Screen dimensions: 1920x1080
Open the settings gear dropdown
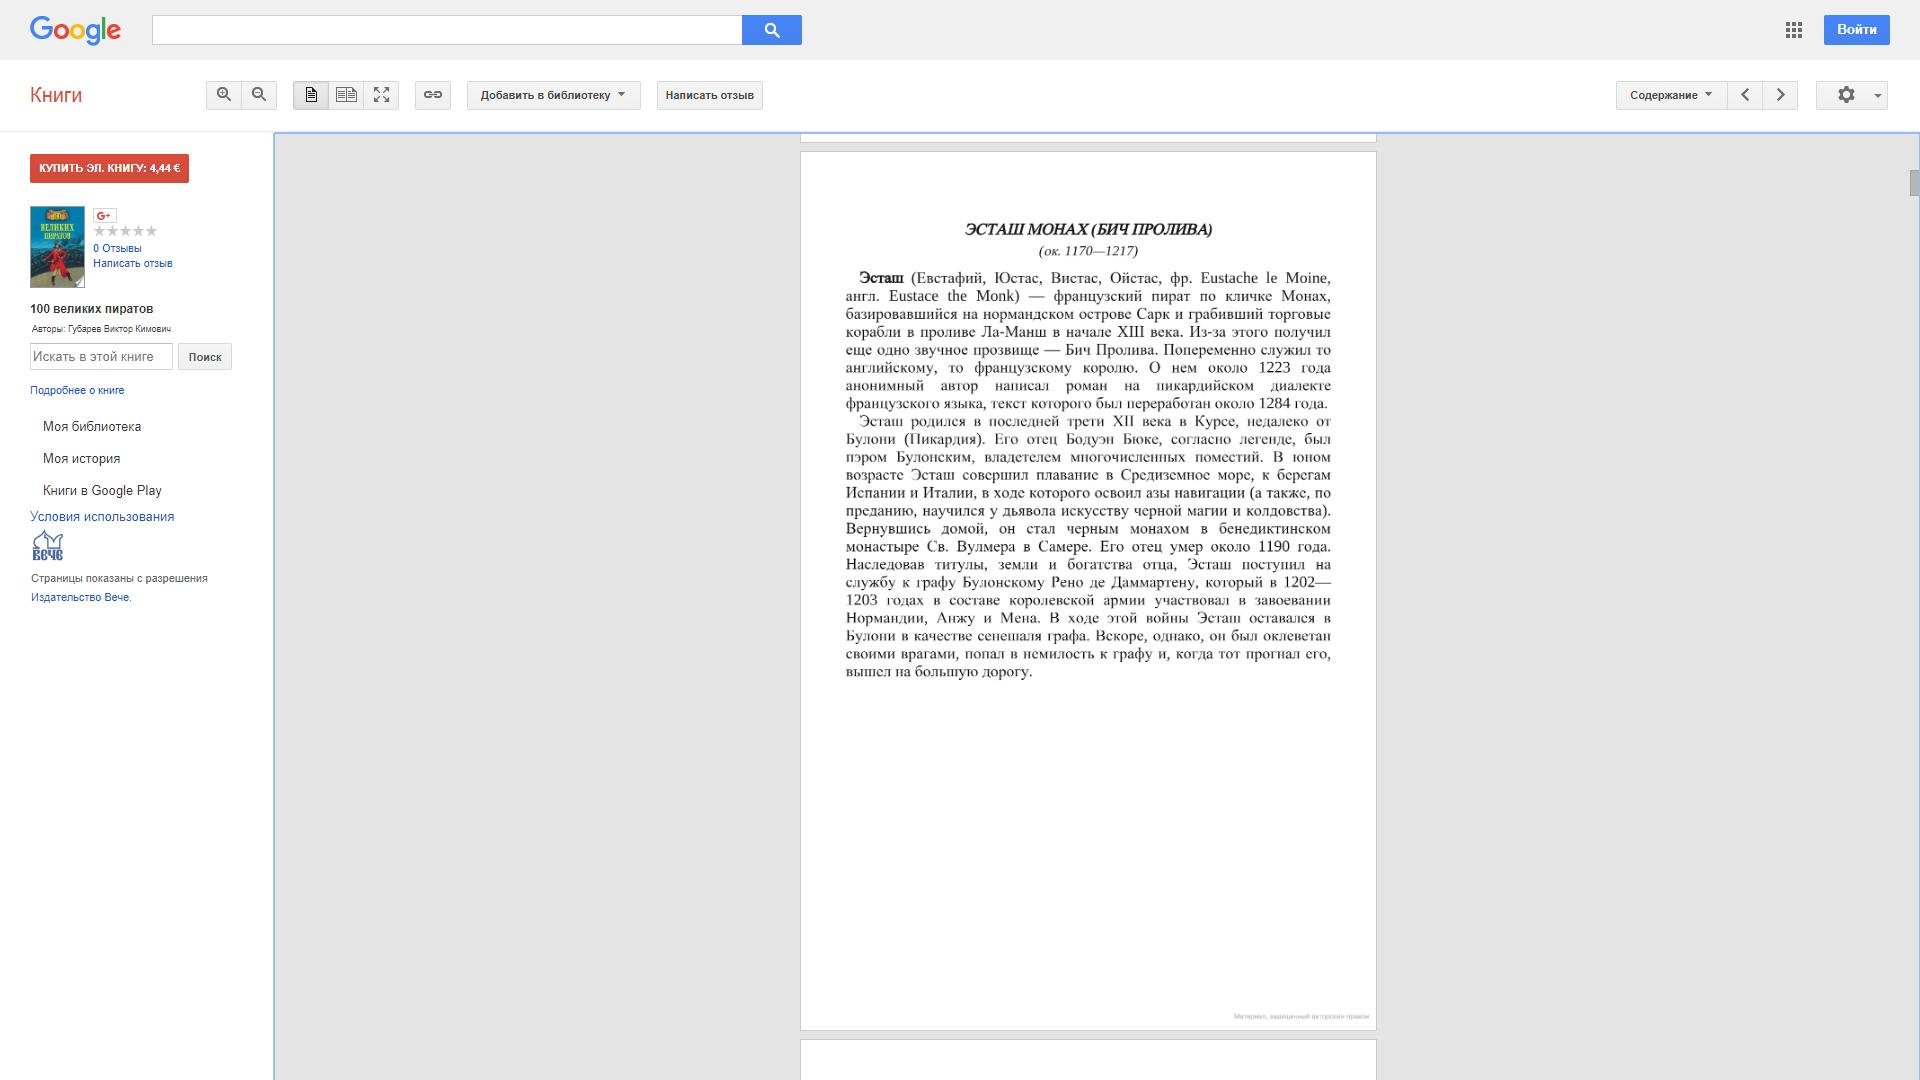(1851, 95)
